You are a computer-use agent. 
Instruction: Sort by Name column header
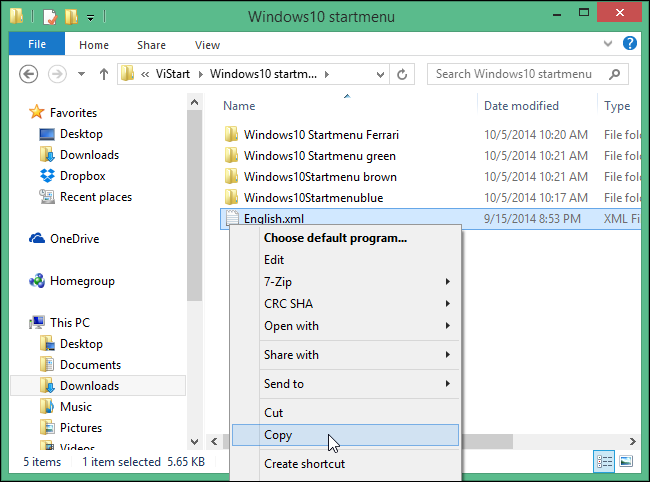pyautogui.click(x=239, y=106)
